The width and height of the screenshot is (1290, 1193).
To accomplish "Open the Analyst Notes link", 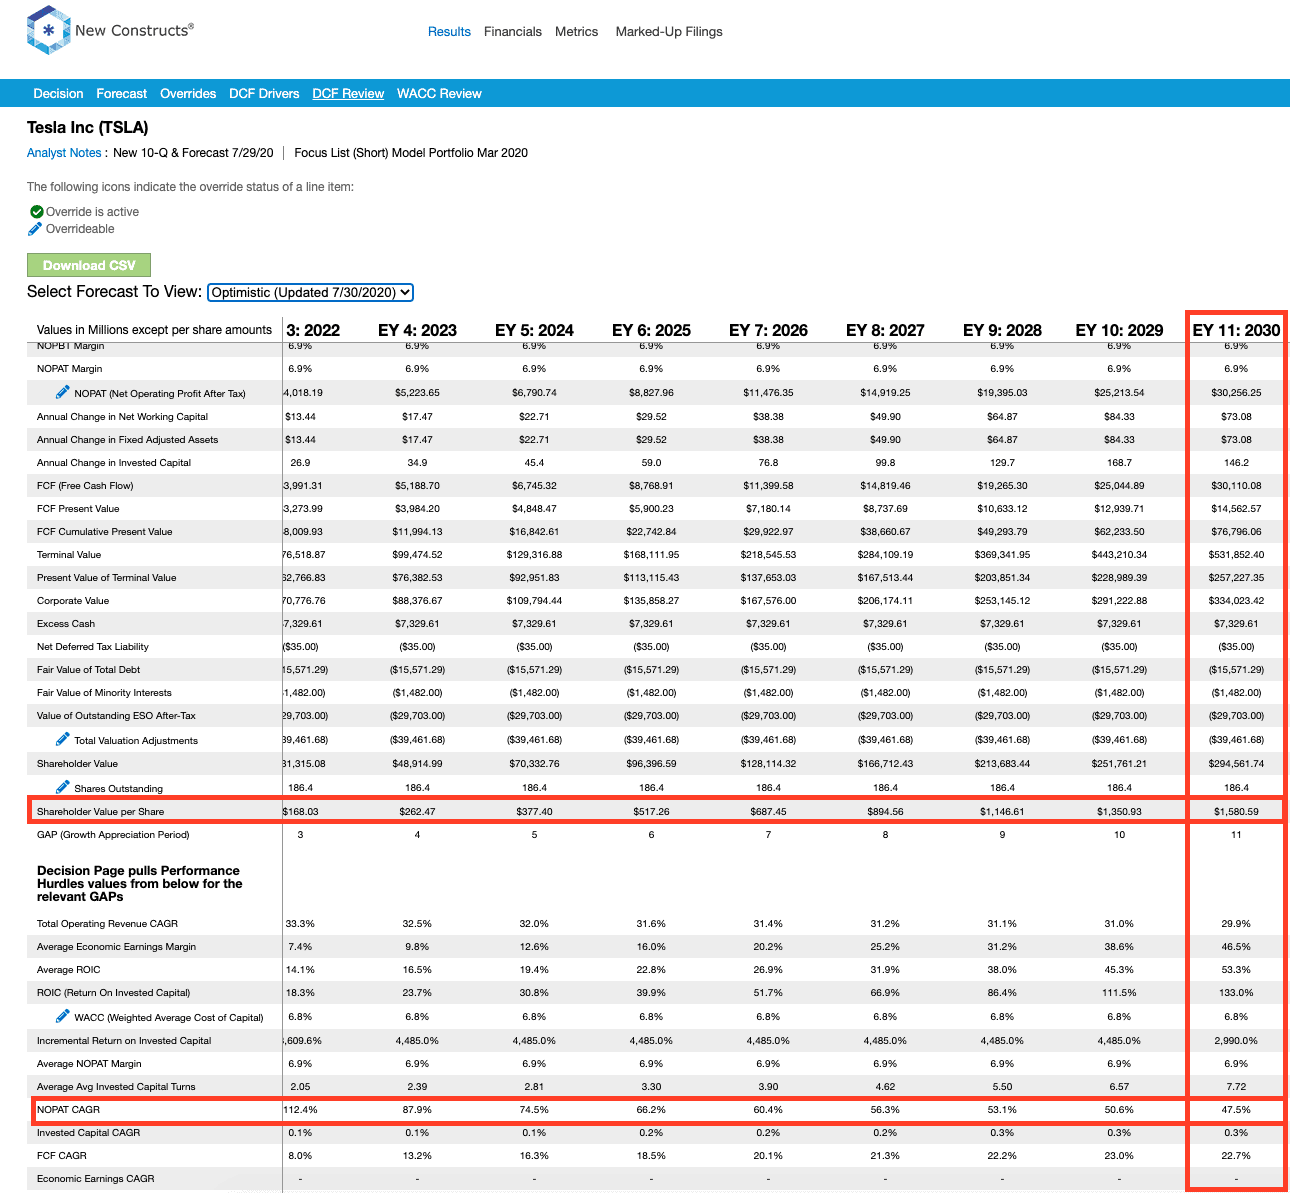I will click(64, 153).
